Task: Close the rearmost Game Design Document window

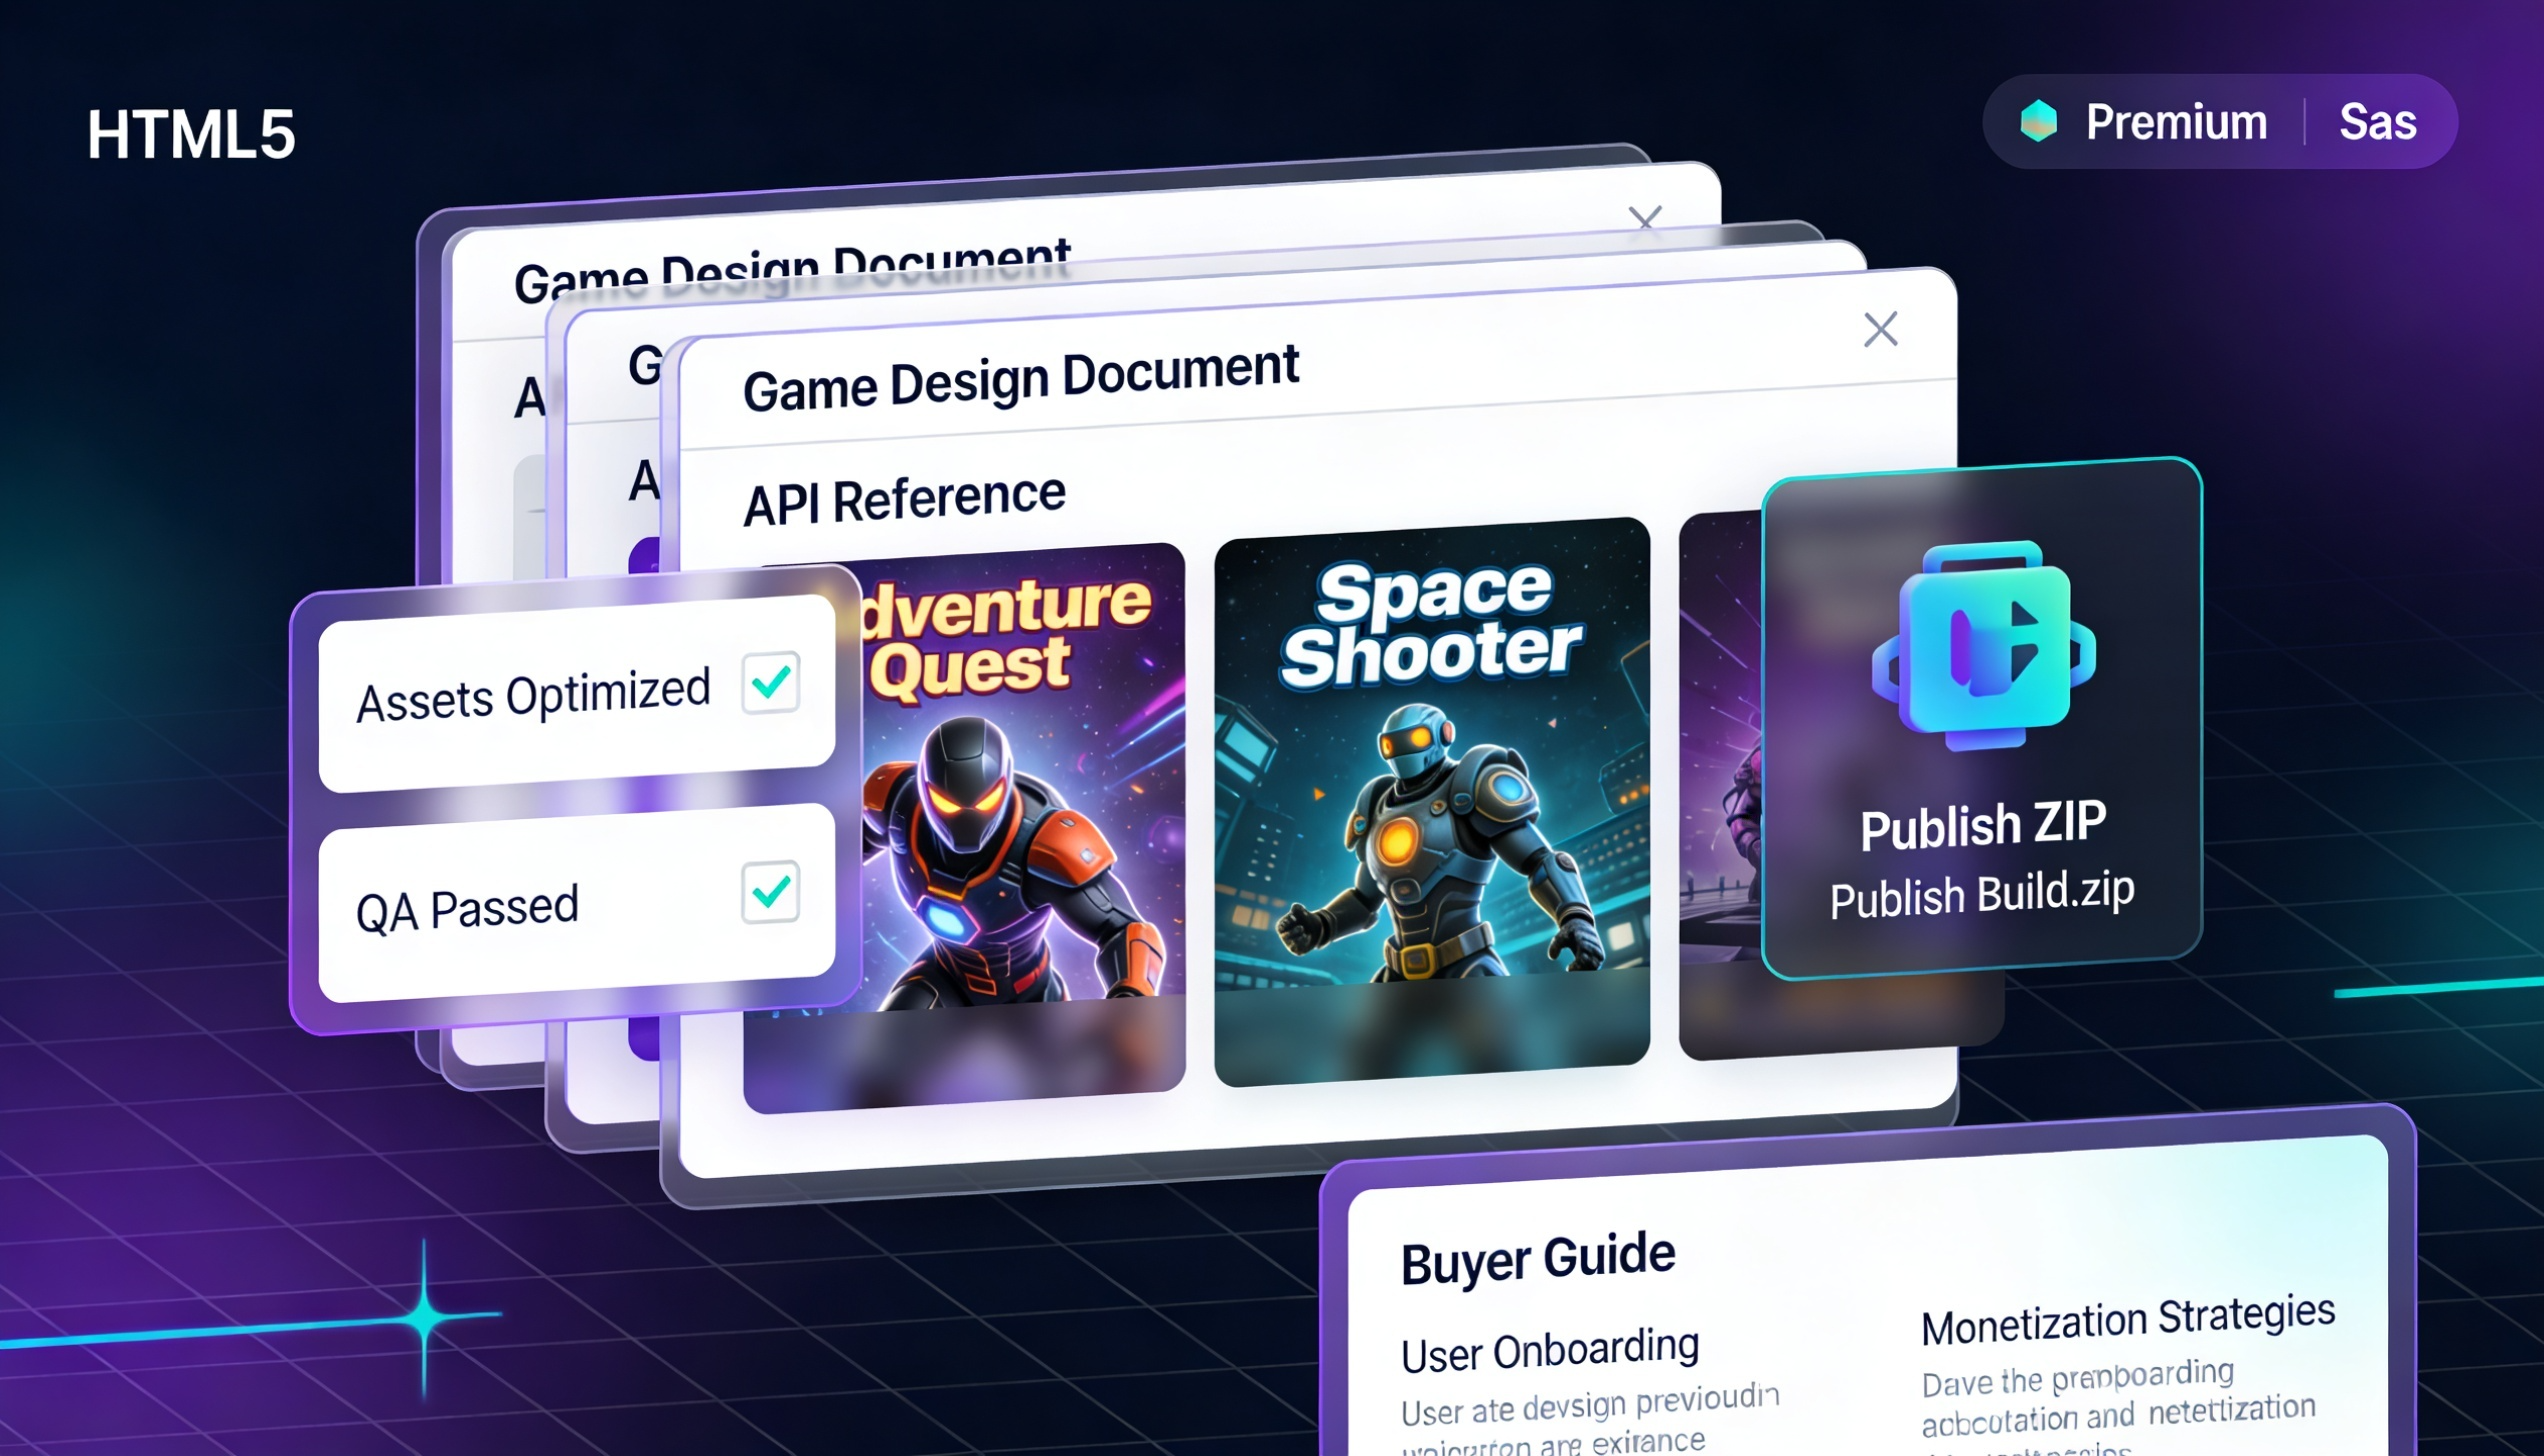Action: (1645, 216)
